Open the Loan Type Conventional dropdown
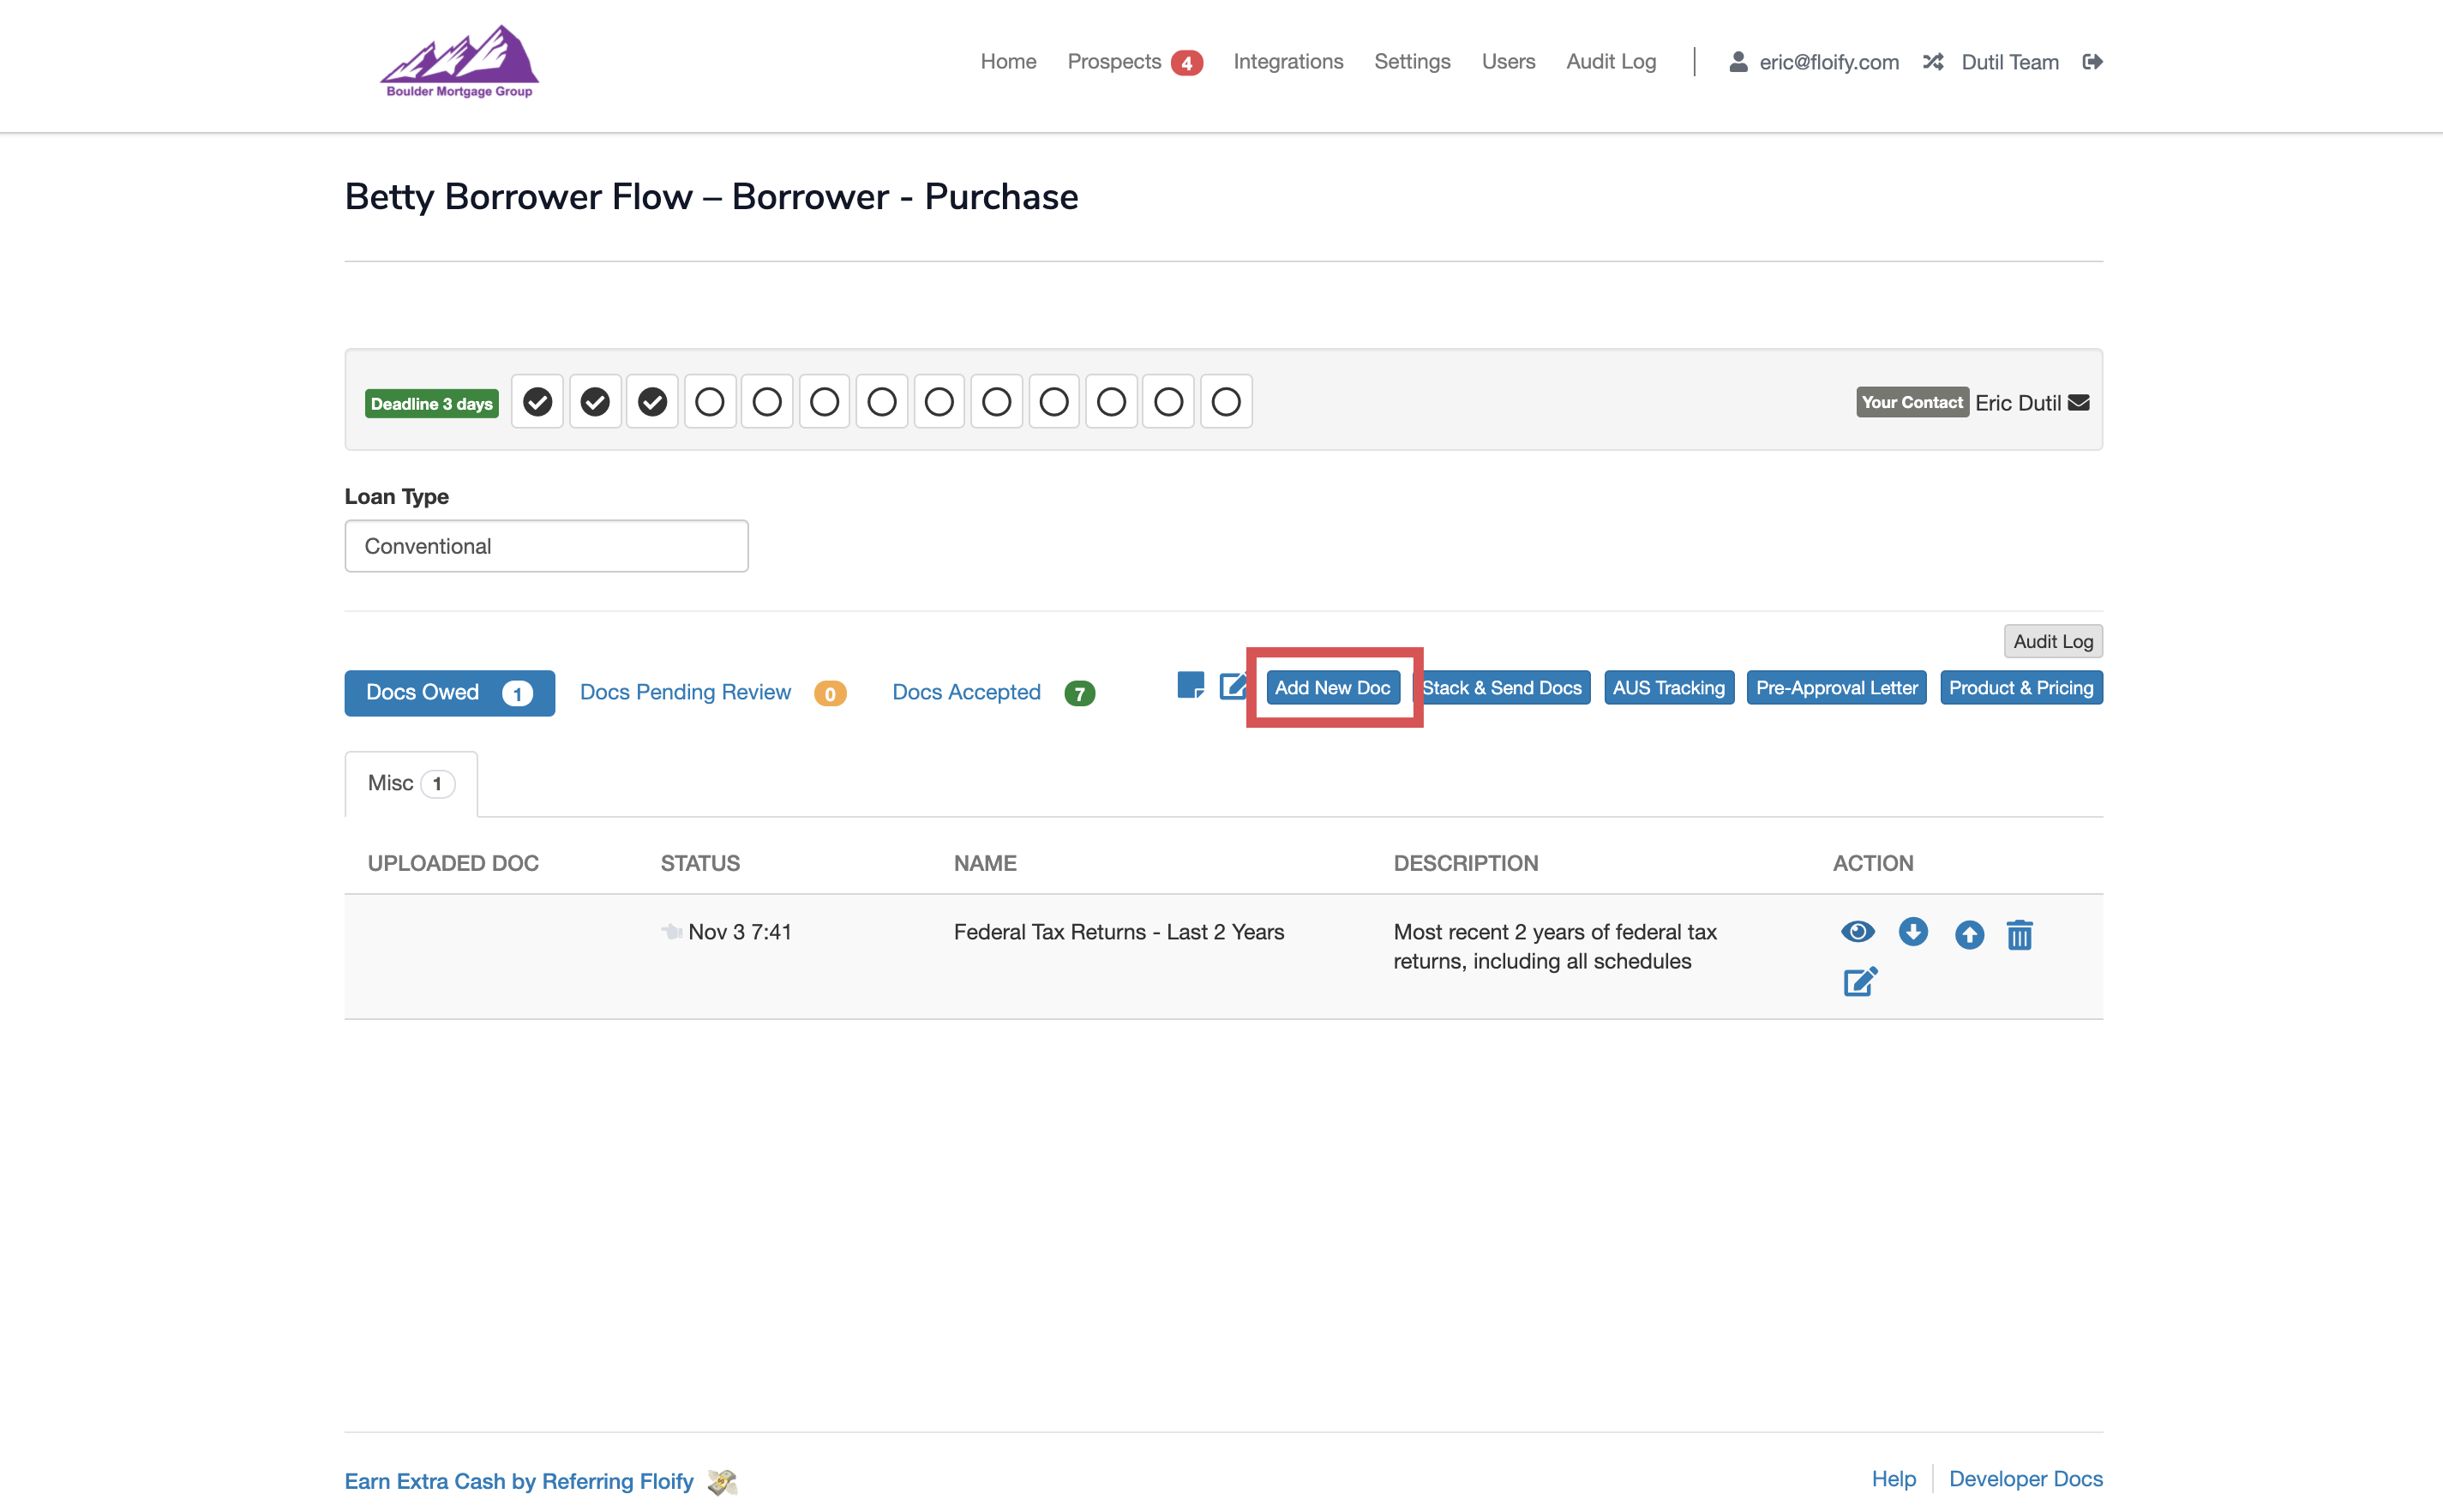The height and width of the screenshot is (1512, 2443). tap(546, 546)
